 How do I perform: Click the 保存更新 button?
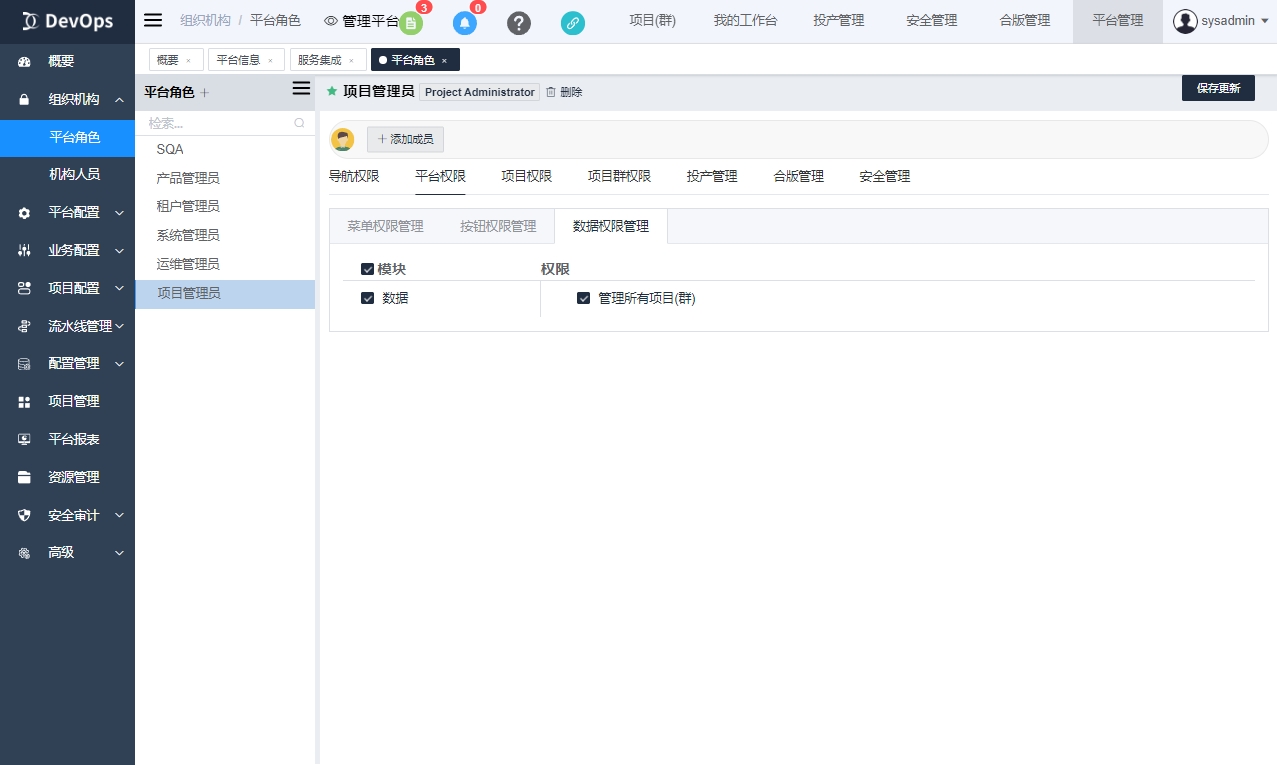(1217, 88)
